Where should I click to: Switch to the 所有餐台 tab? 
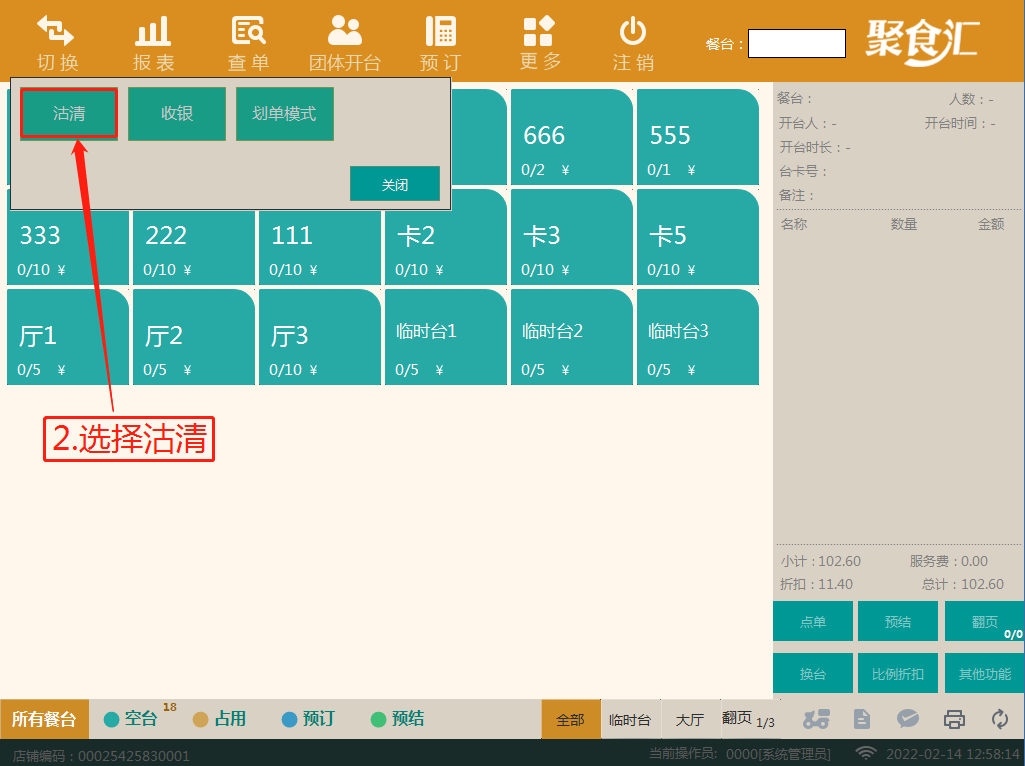coord(44,720)
